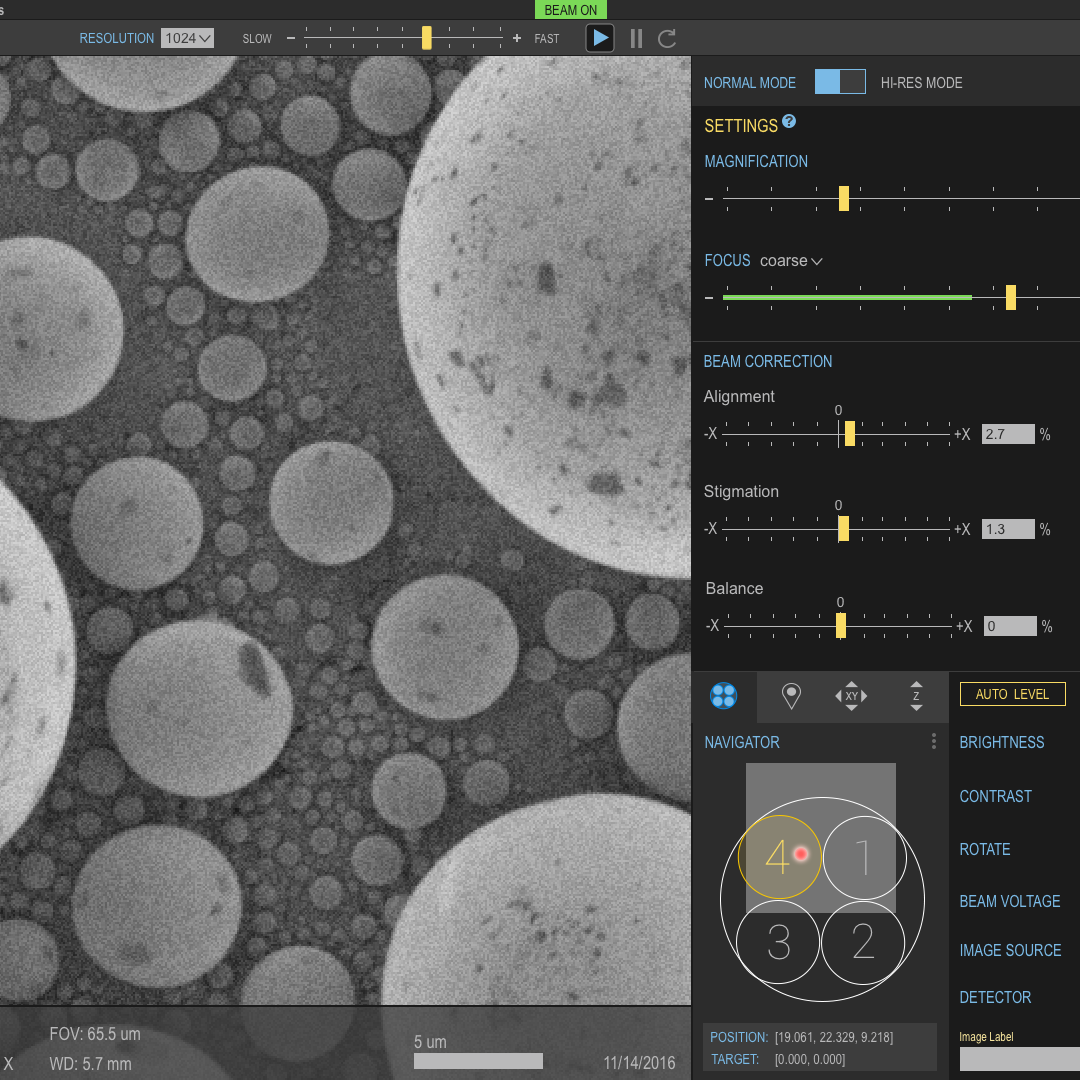The image size is (1080, 1080).
Task: Click the 5 um scale bar
Action: pos(478,1061)
